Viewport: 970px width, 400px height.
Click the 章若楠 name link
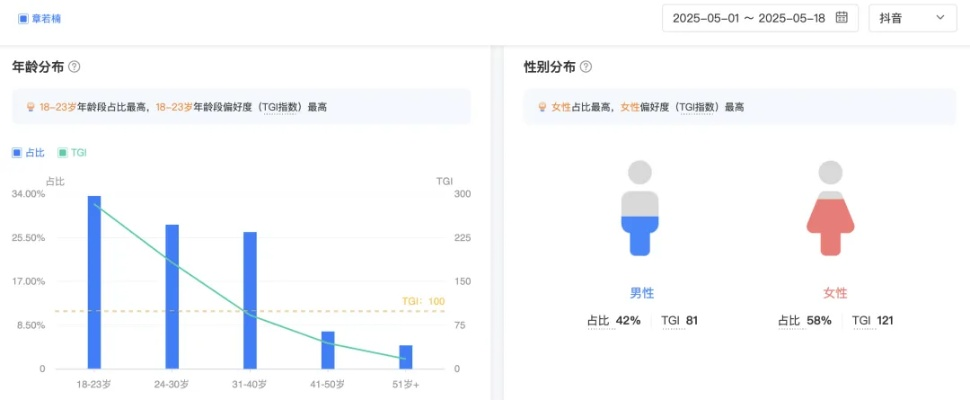(x=46, y=18)
